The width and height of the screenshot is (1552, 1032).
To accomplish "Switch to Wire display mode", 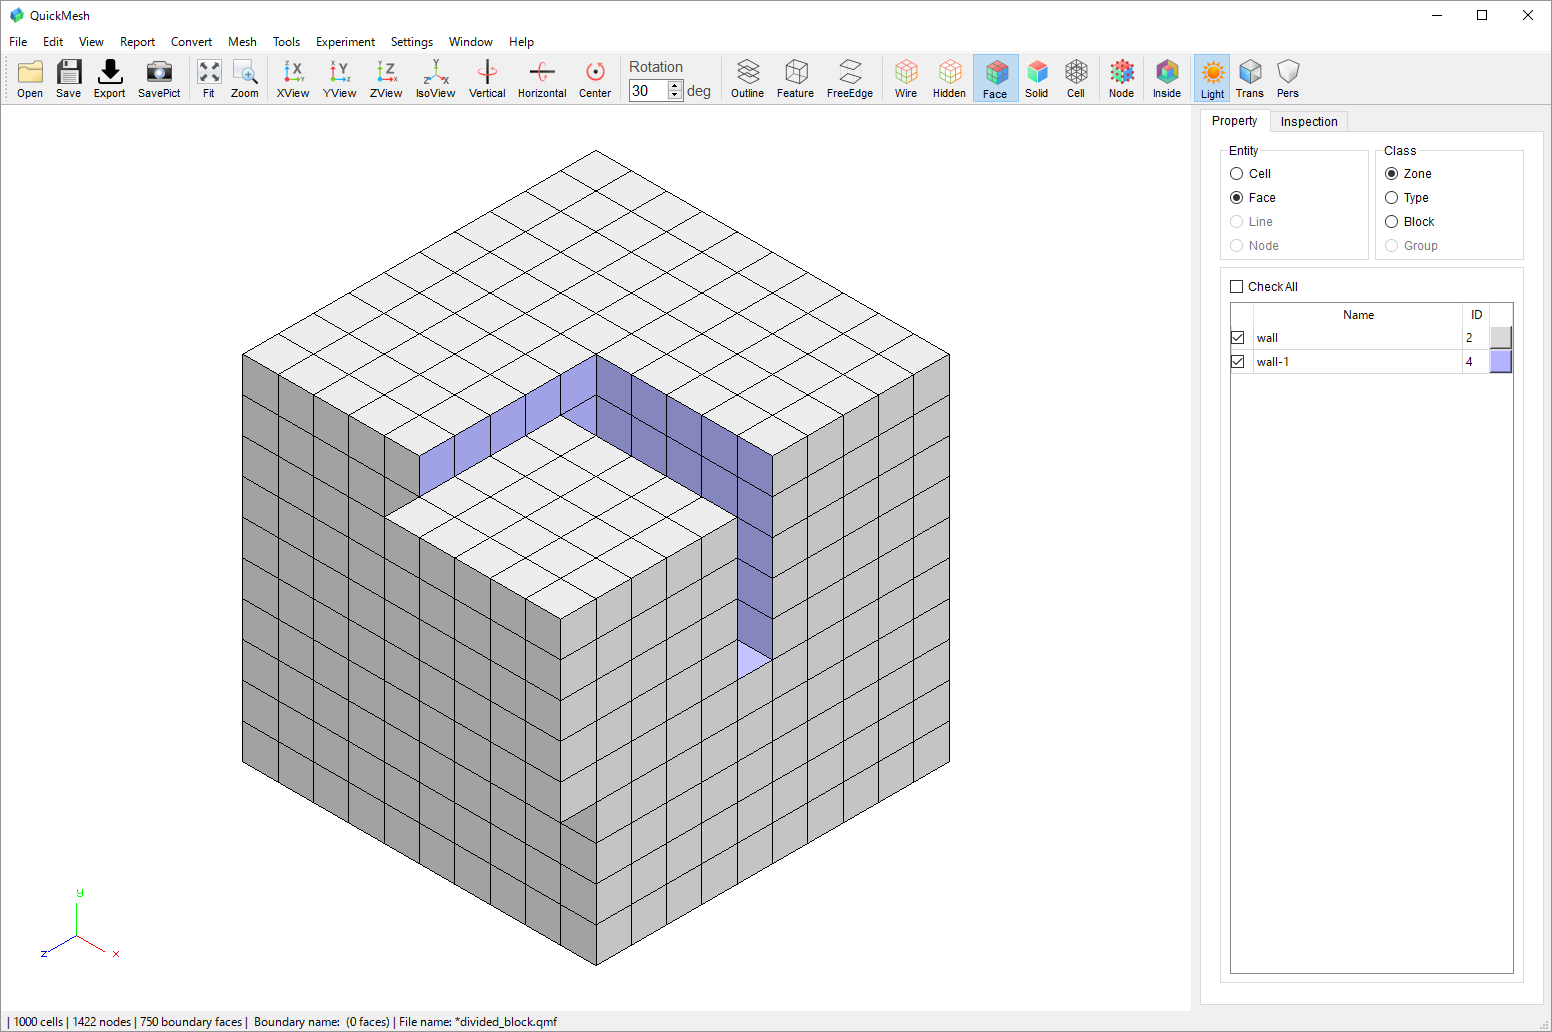I will coord(906,78).
